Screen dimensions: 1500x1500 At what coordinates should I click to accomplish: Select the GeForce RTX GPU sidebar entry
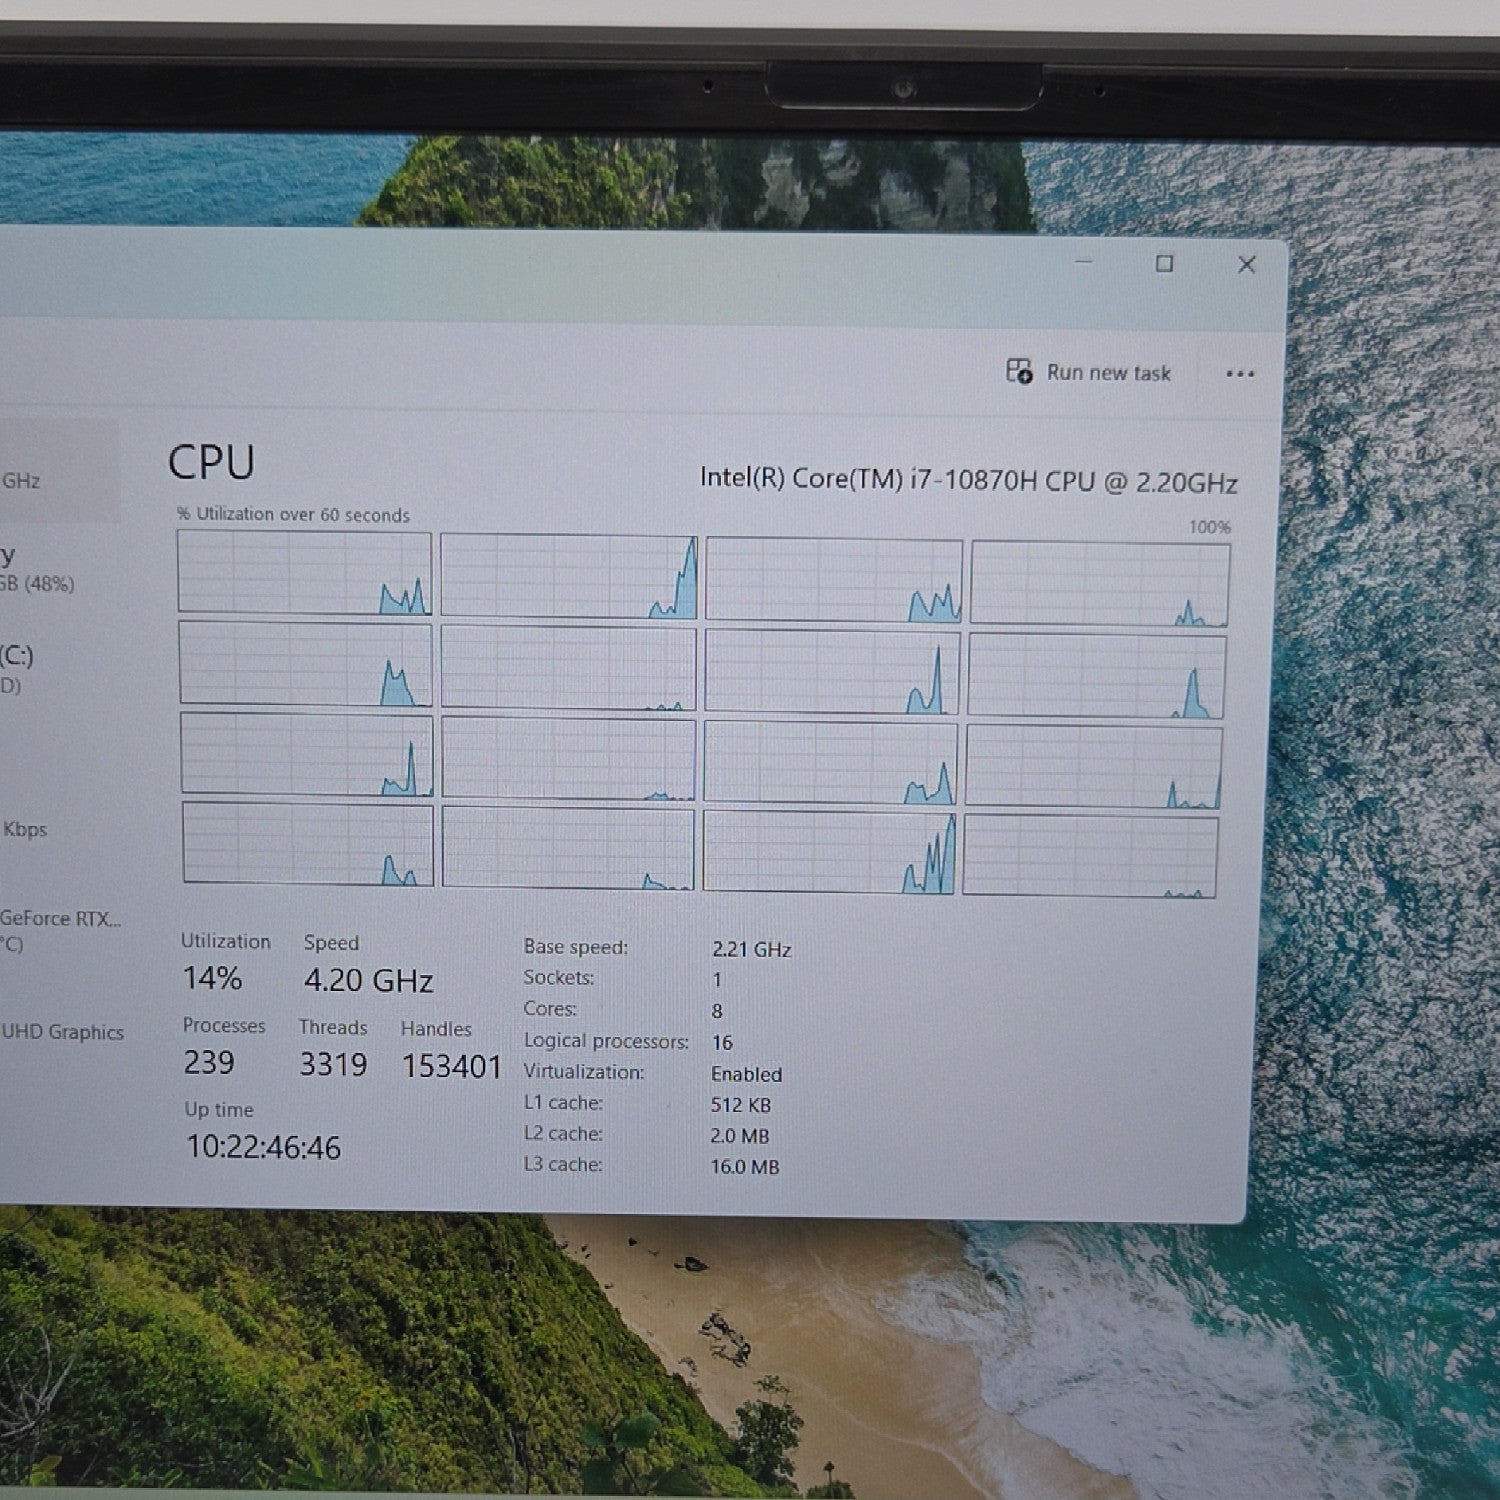click(x=60, y=930)
